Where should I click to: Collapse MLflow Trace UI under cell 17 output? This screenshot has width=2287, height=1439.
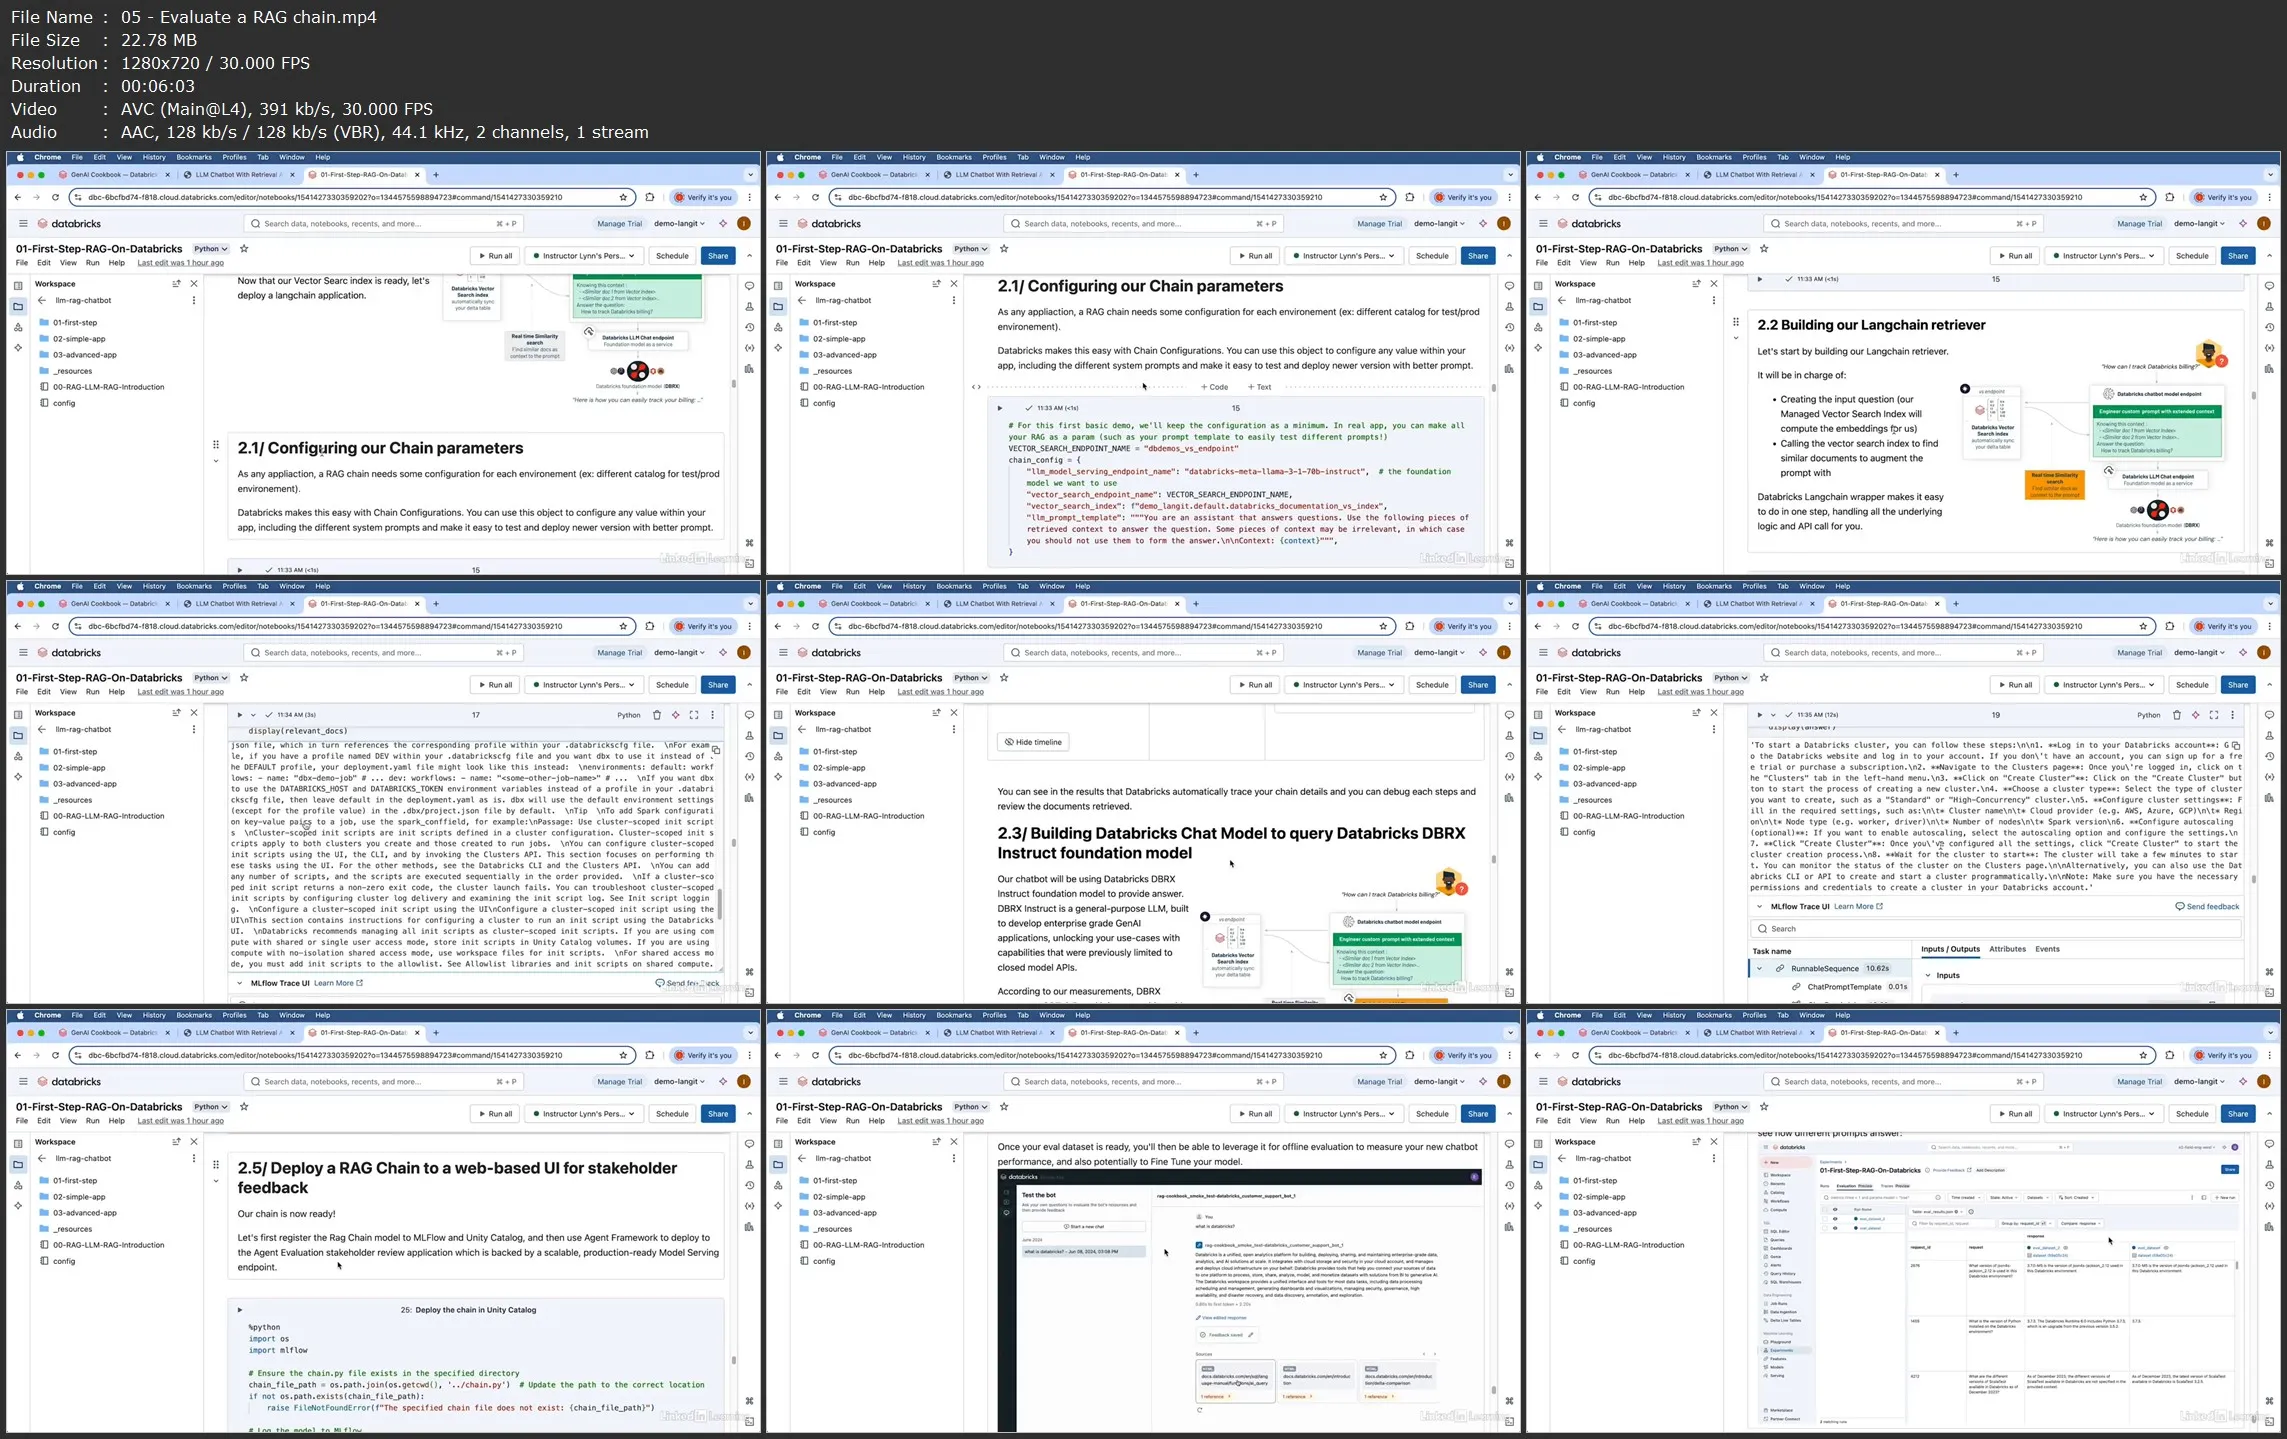(x=240, y=983)
